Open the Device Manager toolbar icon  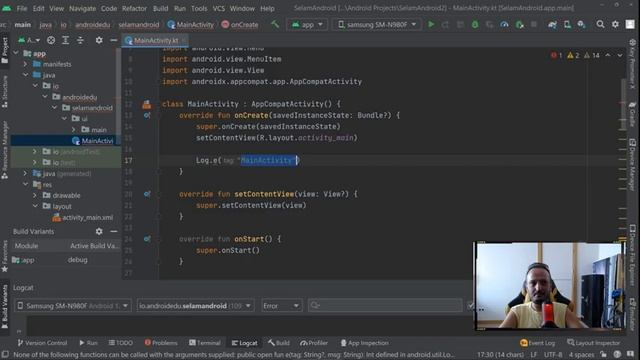pos(567,24)
